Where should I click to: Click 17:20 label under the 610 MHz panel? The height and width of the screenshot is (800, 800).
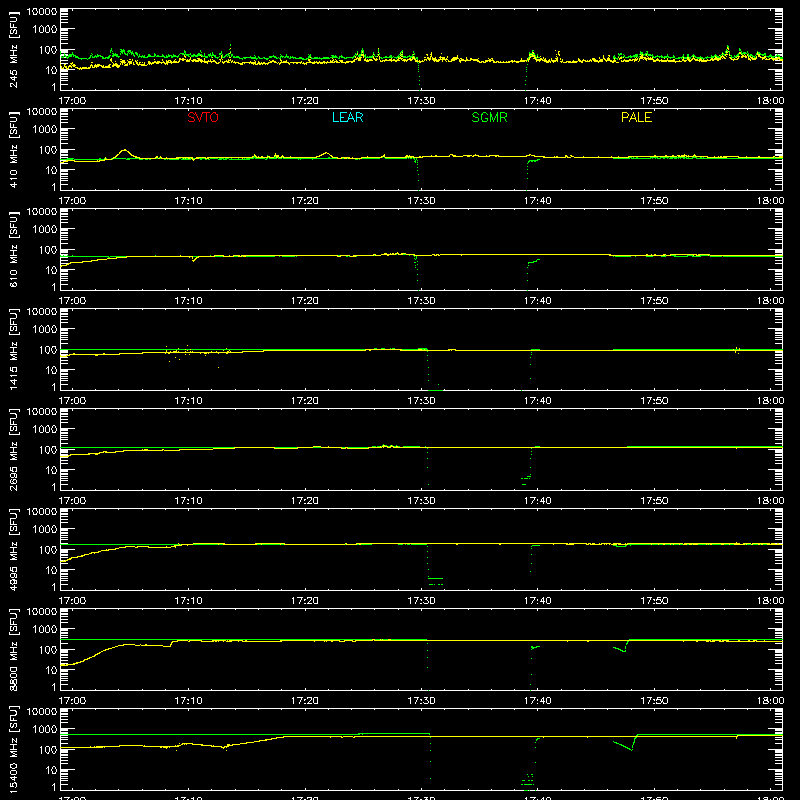coord(305,301)
